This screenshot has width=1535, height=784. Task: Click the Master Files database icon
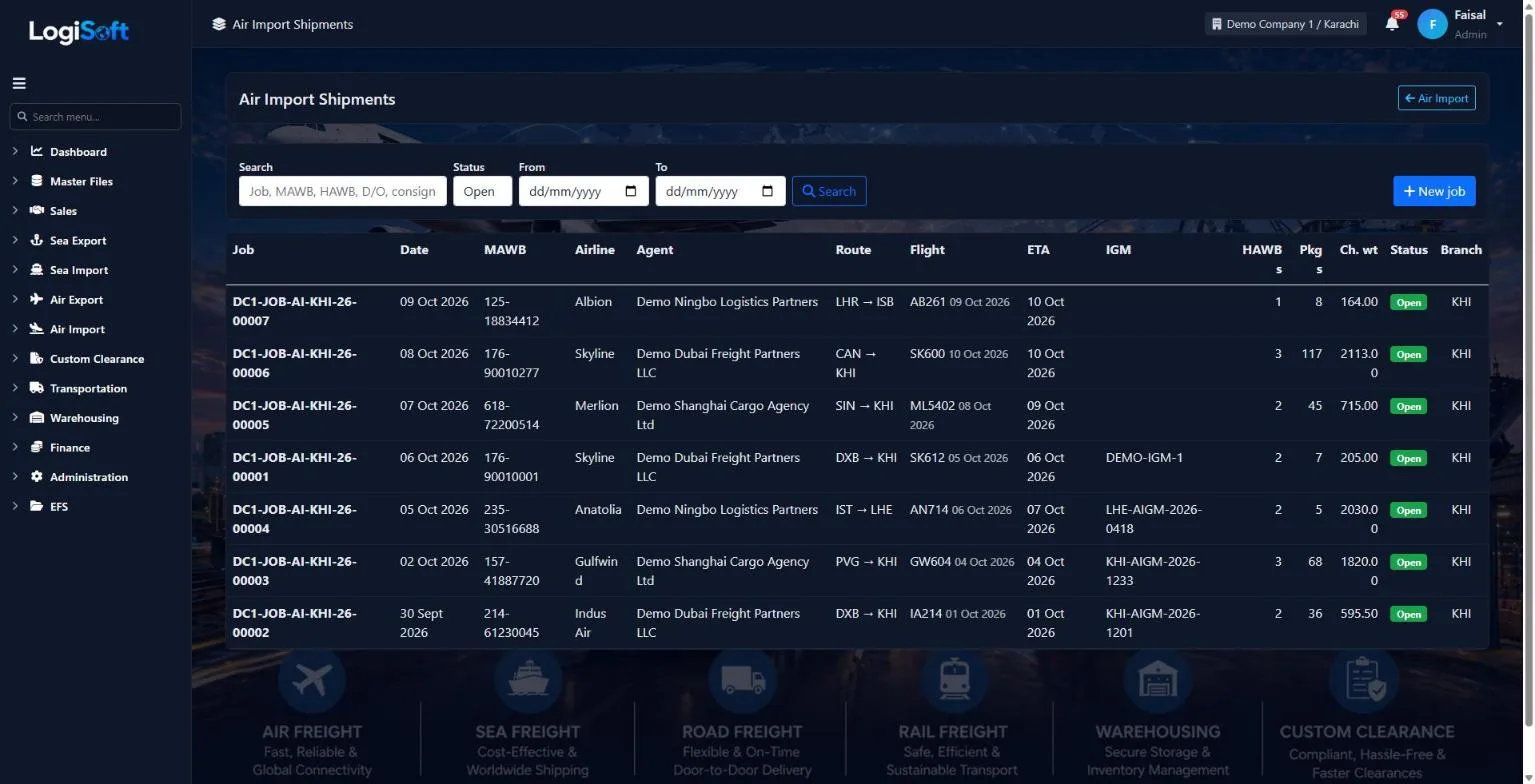(x=37, y=181)
